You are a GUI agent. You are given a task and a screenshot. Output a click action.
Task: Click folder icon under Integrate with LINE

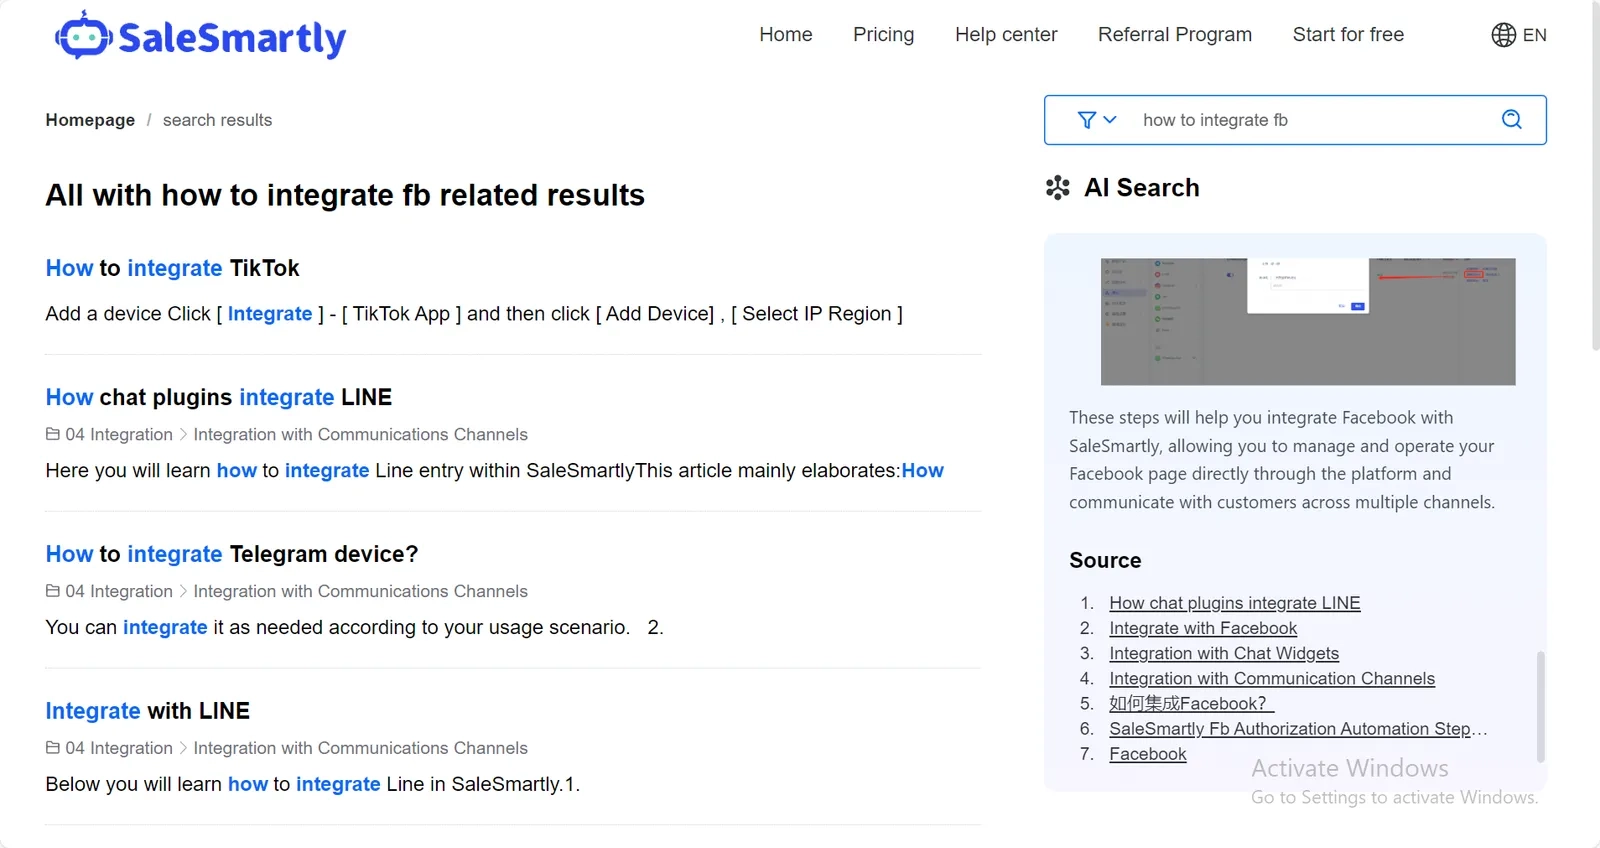(53, 748)
